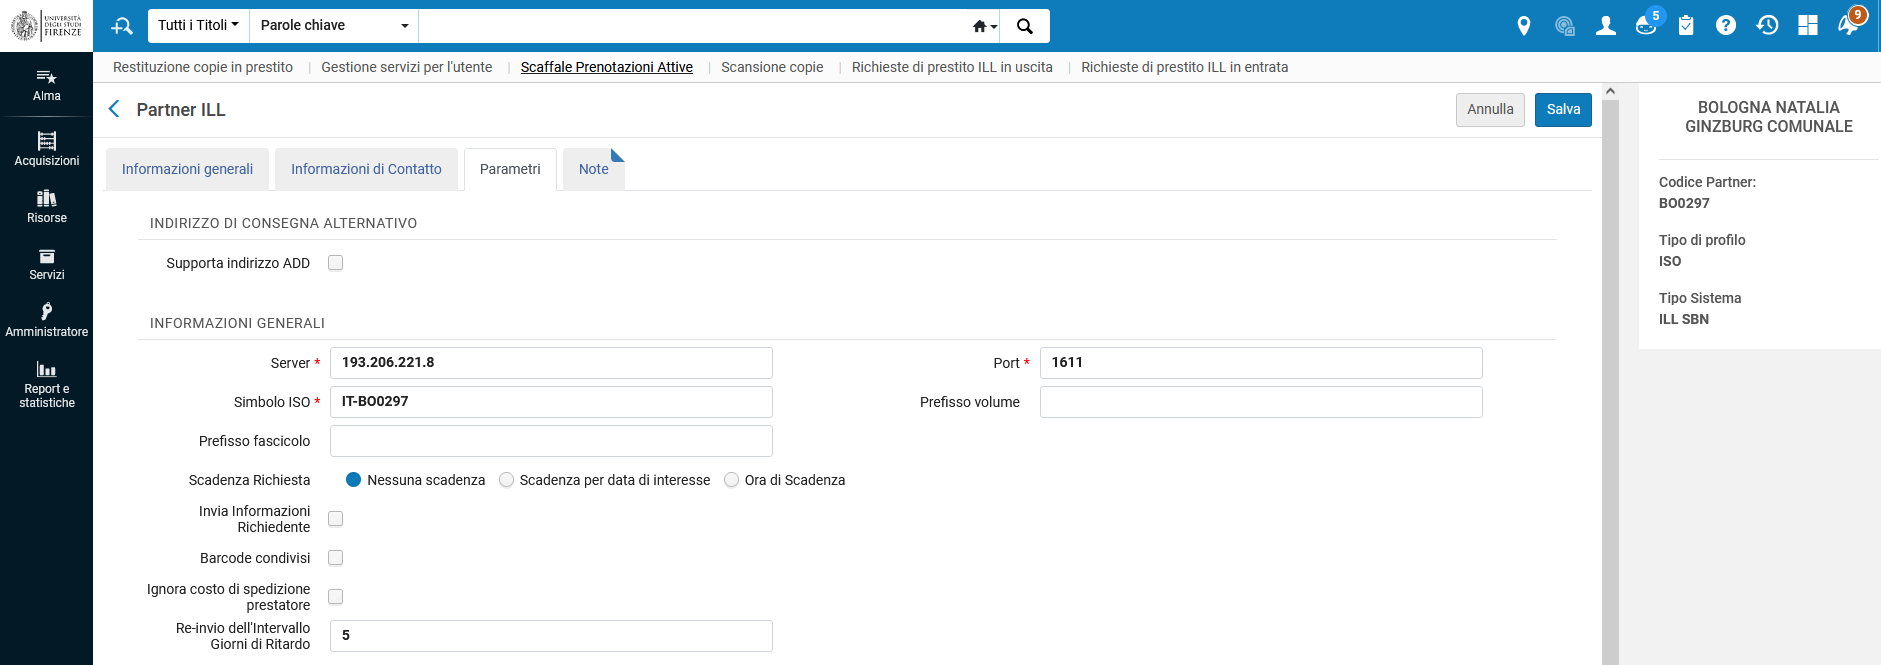The height and width of the screenshot is (665, 1881).
Task: Select Ora di Scadenza radio button
Action: (x=732, y=480)
